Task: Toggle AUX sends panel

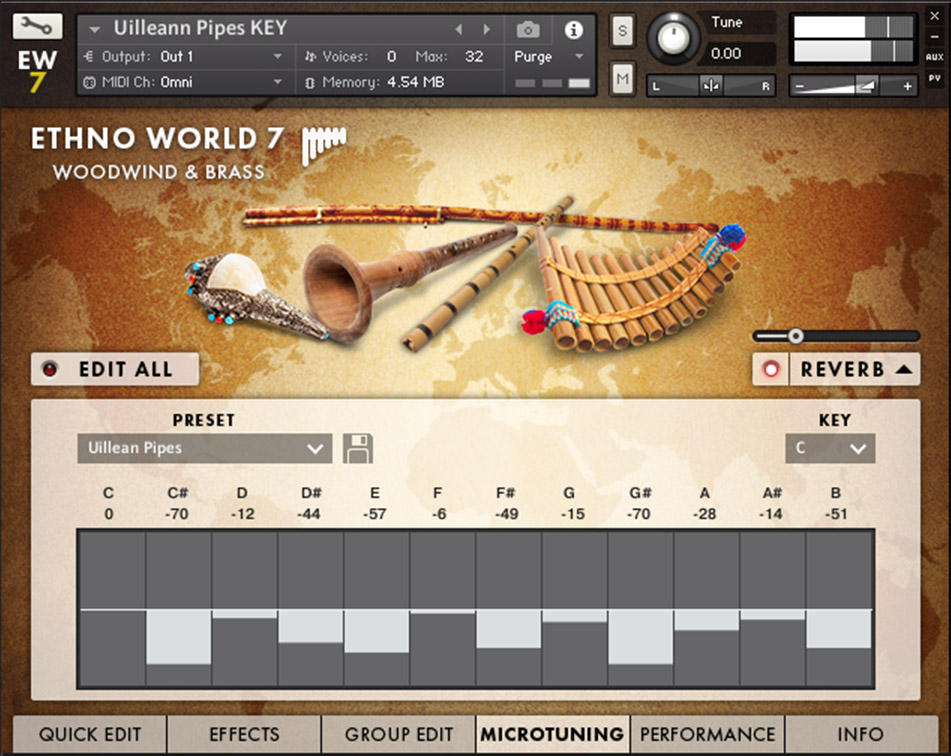Action: click(935, 56)
